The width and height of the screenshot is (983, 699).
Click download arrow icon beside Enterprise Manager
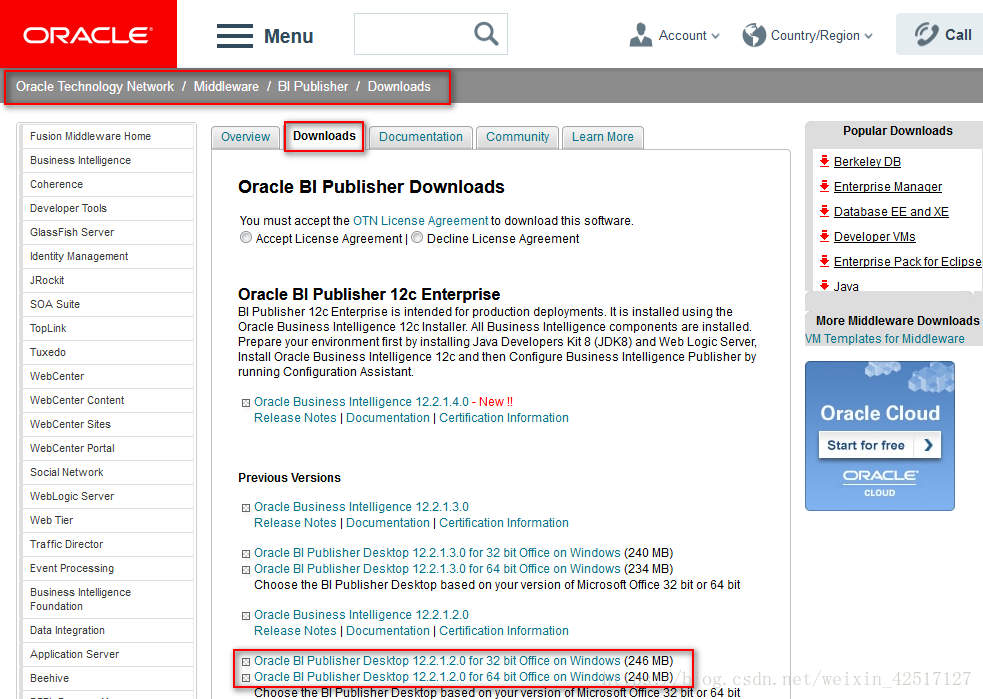coord(824,186)
